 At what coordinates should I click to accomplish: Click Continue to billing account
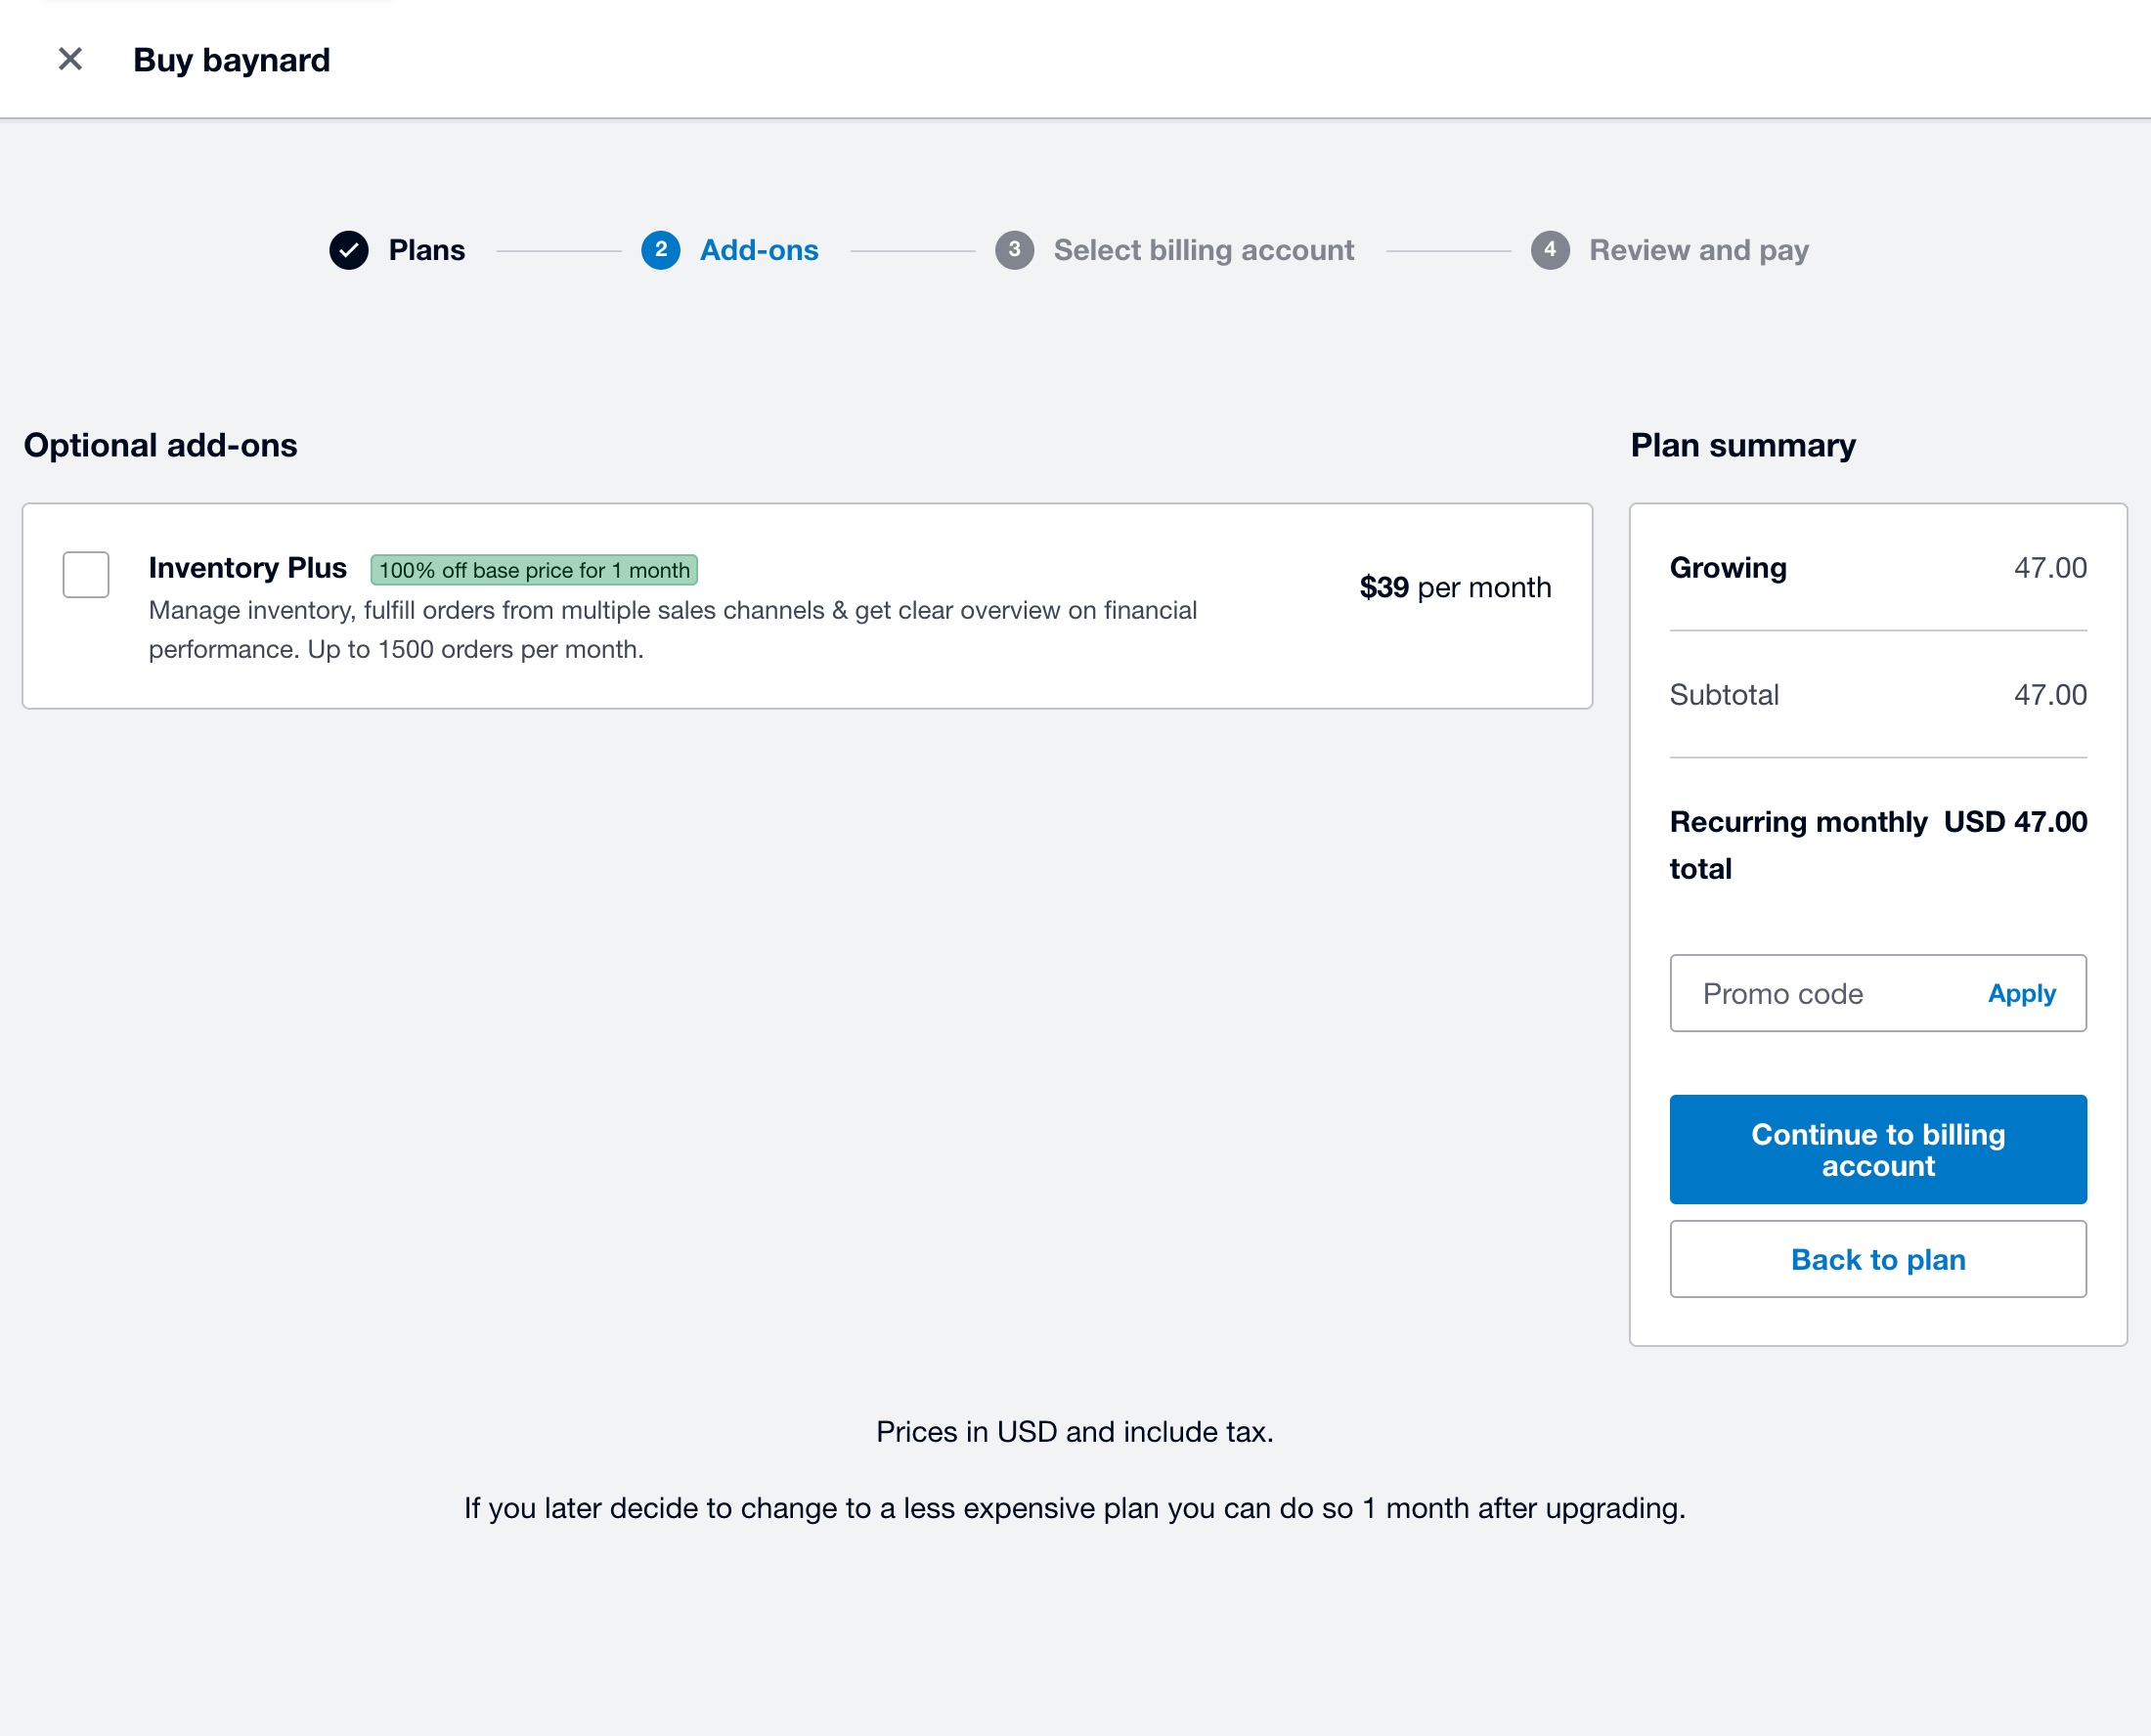coord(1877,1149)
